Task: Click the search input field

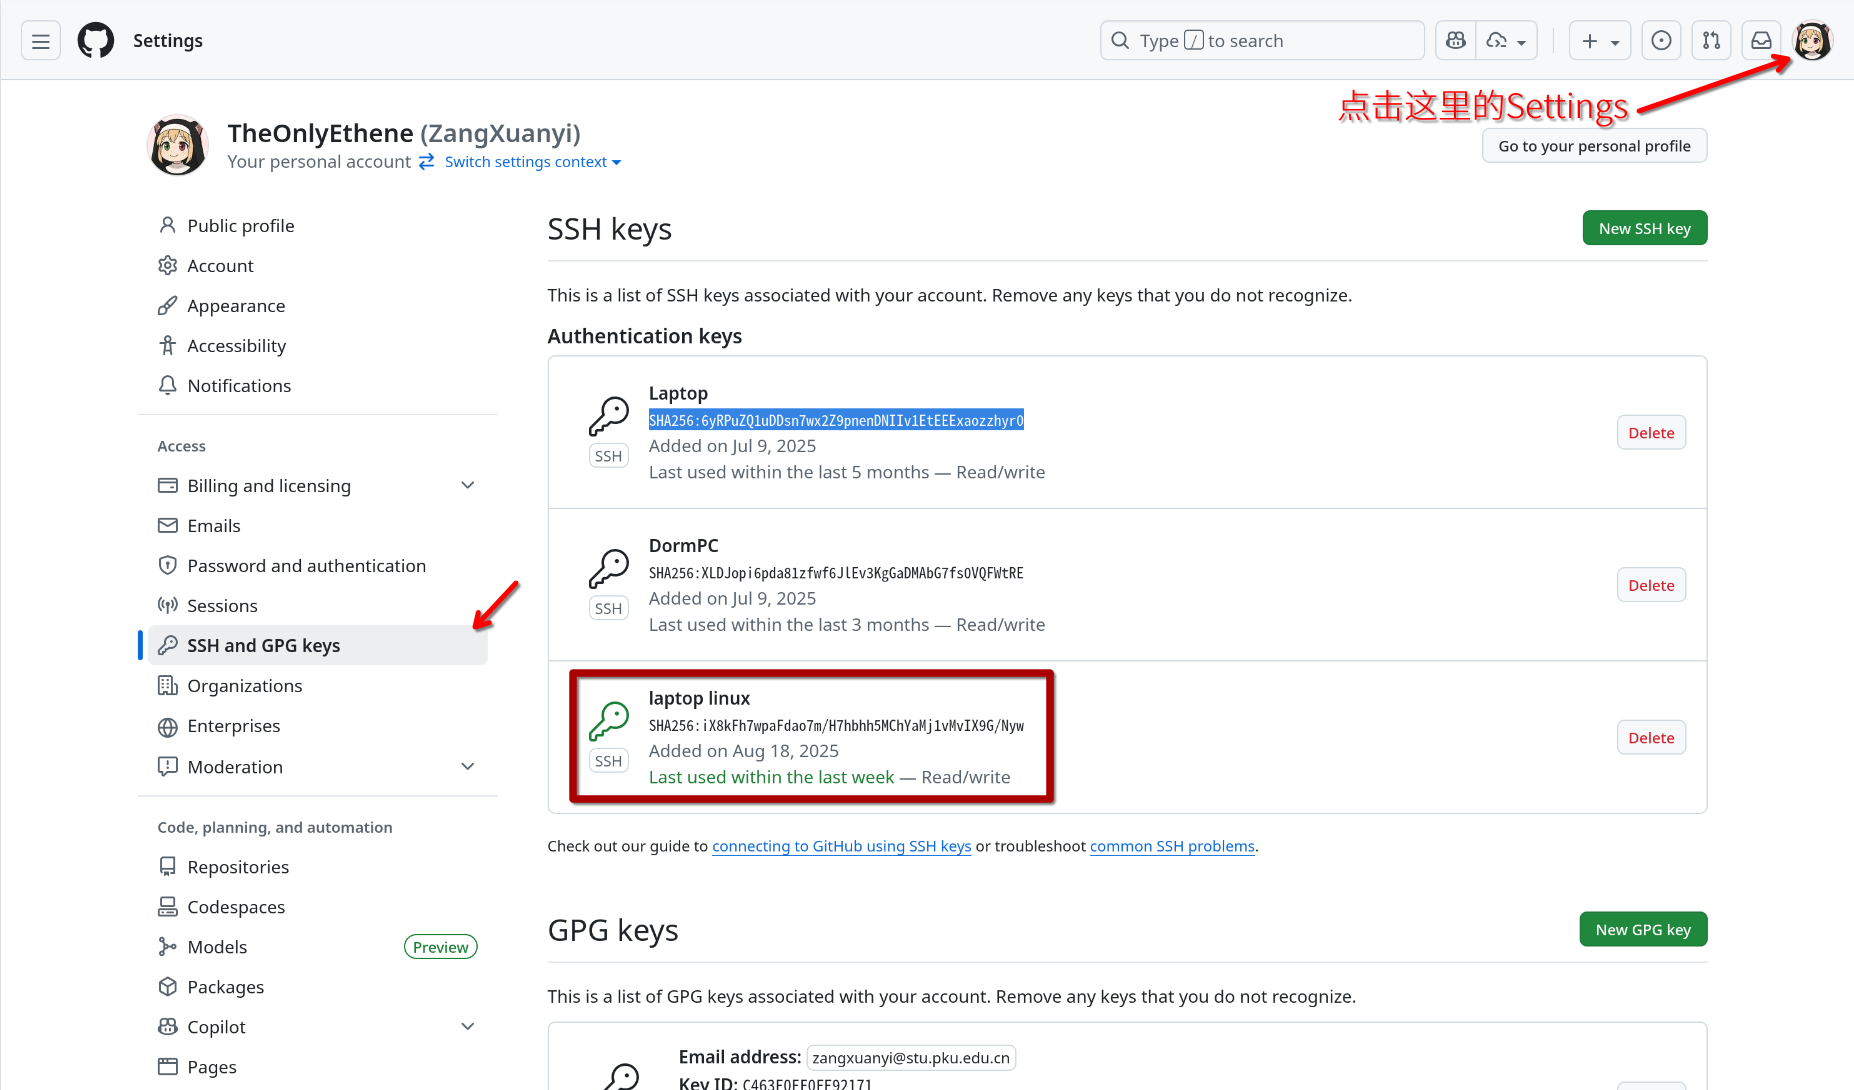Action: click(1260, 40)
